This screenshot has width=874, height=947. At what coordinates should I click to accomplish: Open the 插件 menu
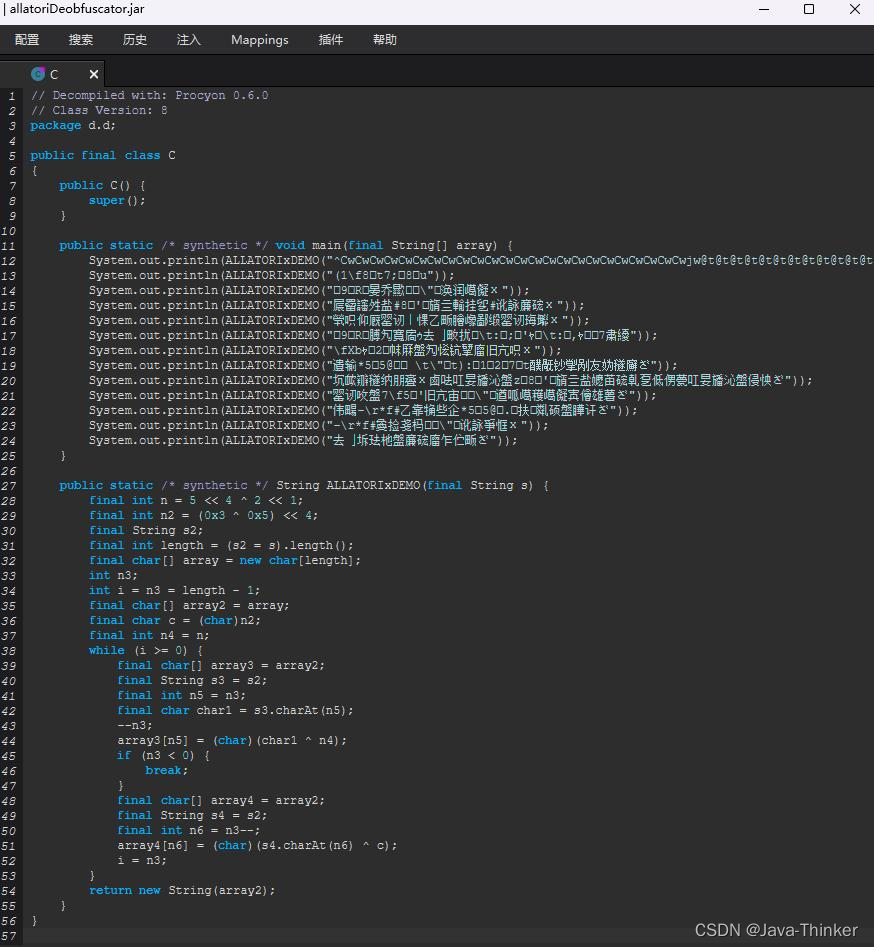330,40
